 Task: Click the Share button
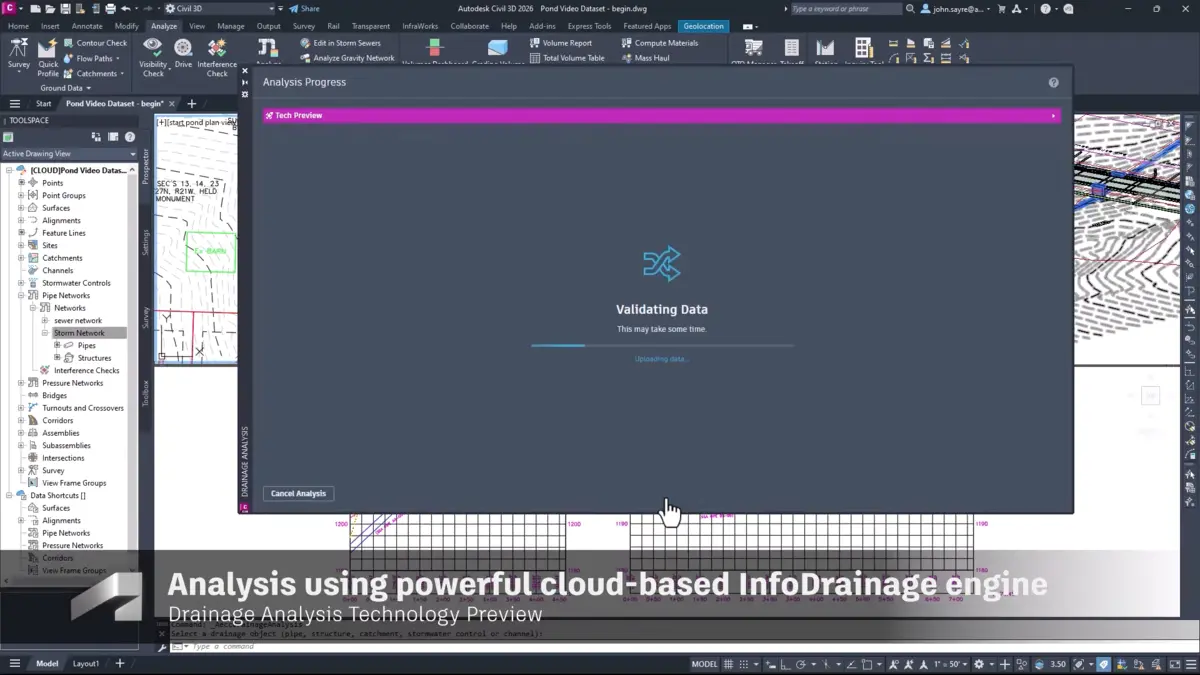point(305,9)
